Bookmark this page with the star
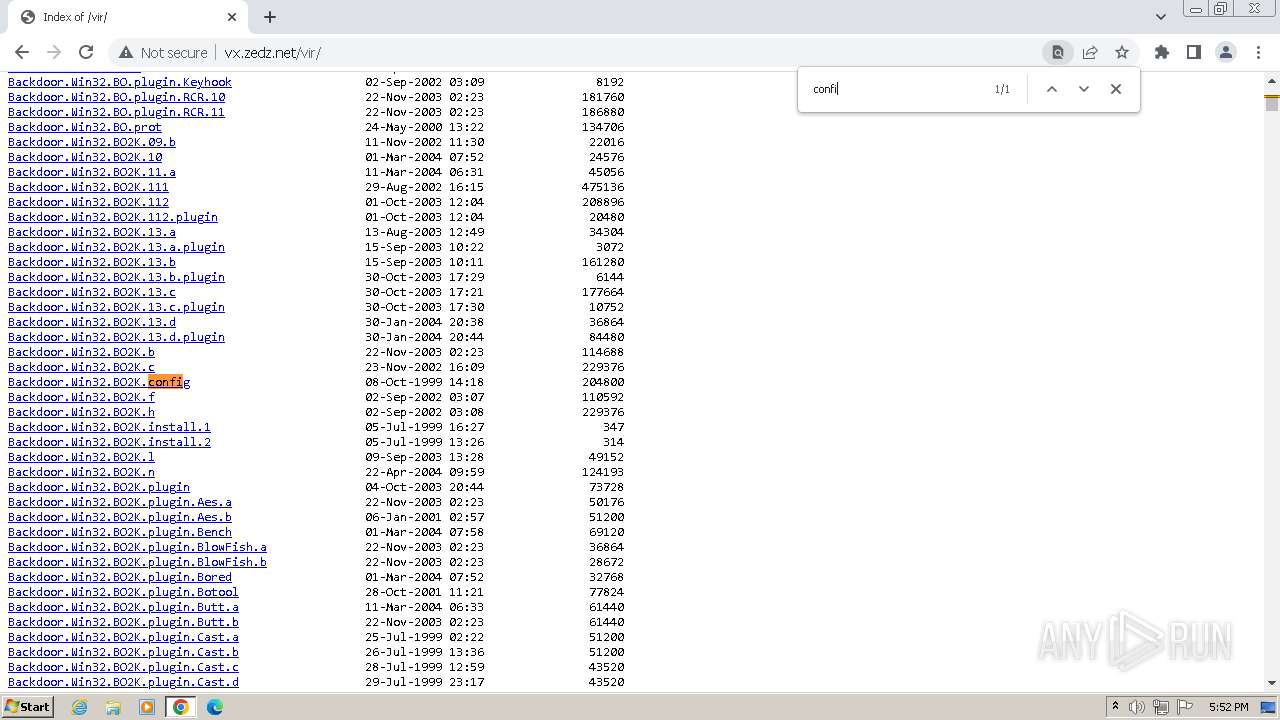The height and width of the screenshot is (720, 1280). (1122, 52)
